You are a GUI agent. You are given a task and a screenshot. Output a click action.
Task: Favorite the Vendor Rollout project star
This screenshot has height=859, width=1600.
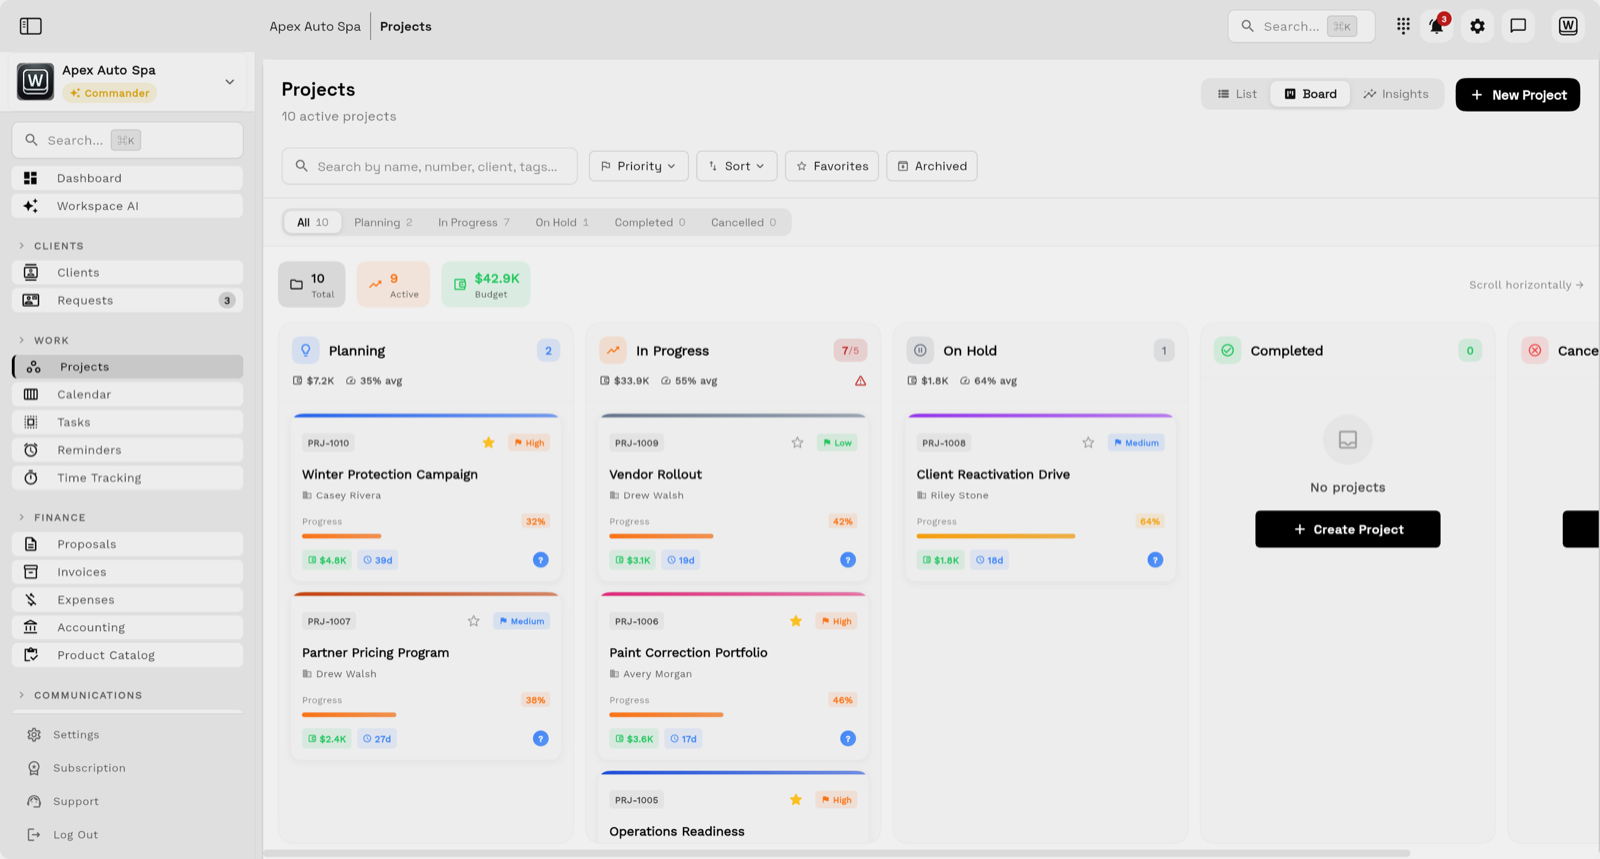(x=797, y=443)
